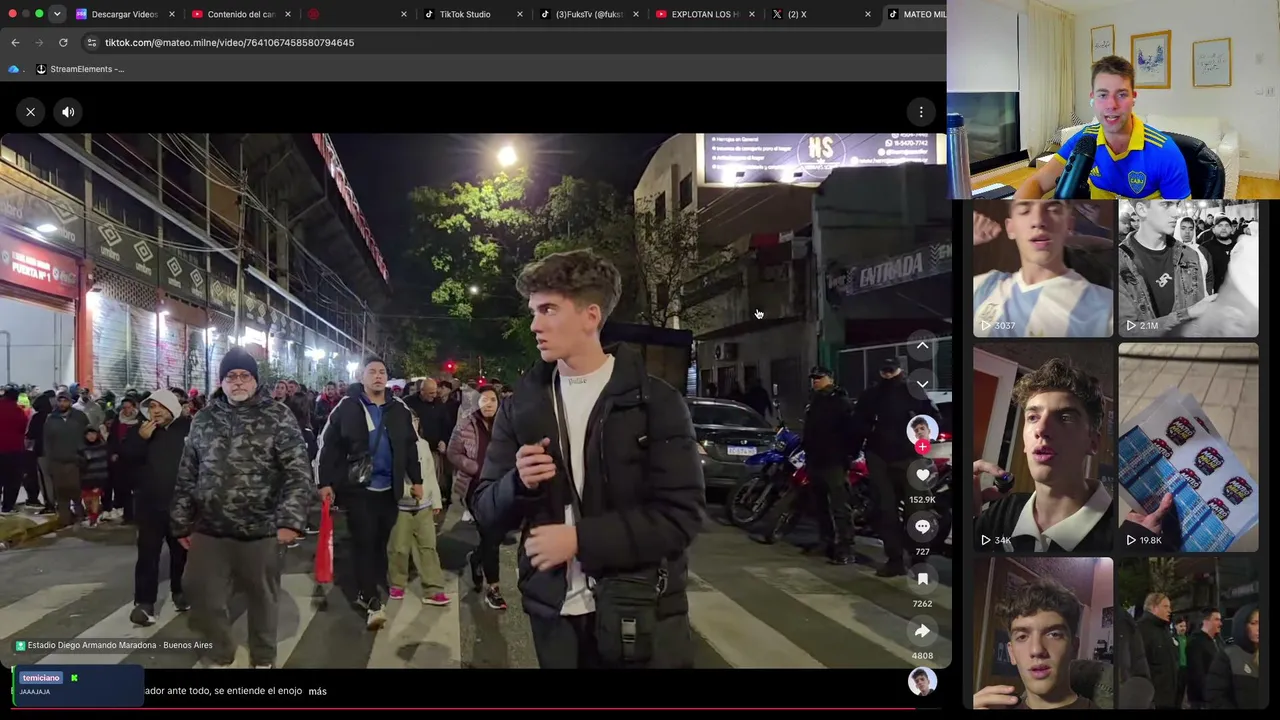This screenshot has width=1280, height=720.
Task: Open the three-dot video options menu
Action: click(x=921, y=112)
